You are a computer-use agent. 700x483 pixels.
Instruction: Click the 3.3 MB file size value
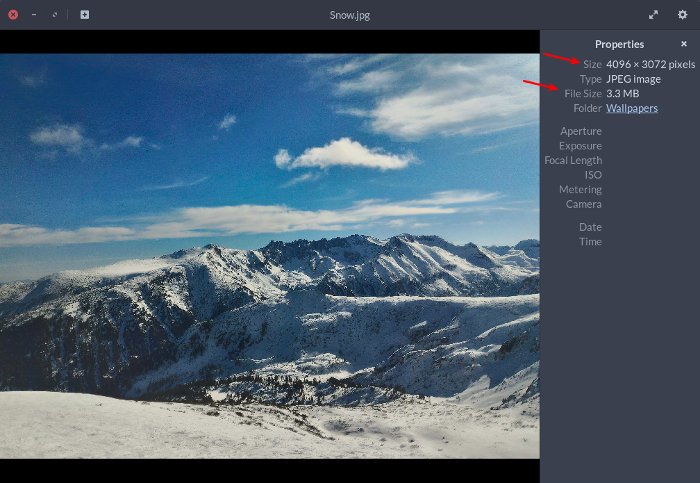coord(622,93)
